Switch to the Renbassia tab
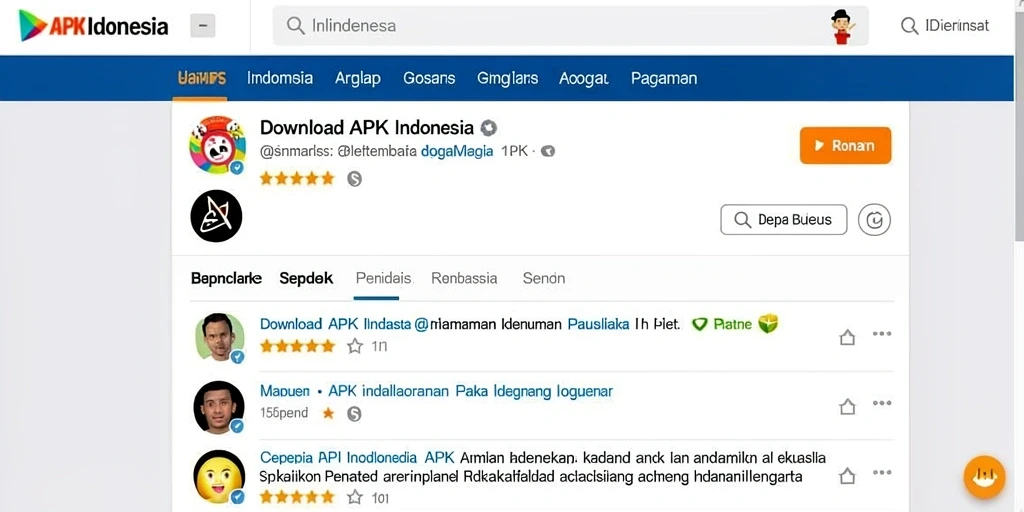The width and height of the screenshot is (1024, 512). 464,278
